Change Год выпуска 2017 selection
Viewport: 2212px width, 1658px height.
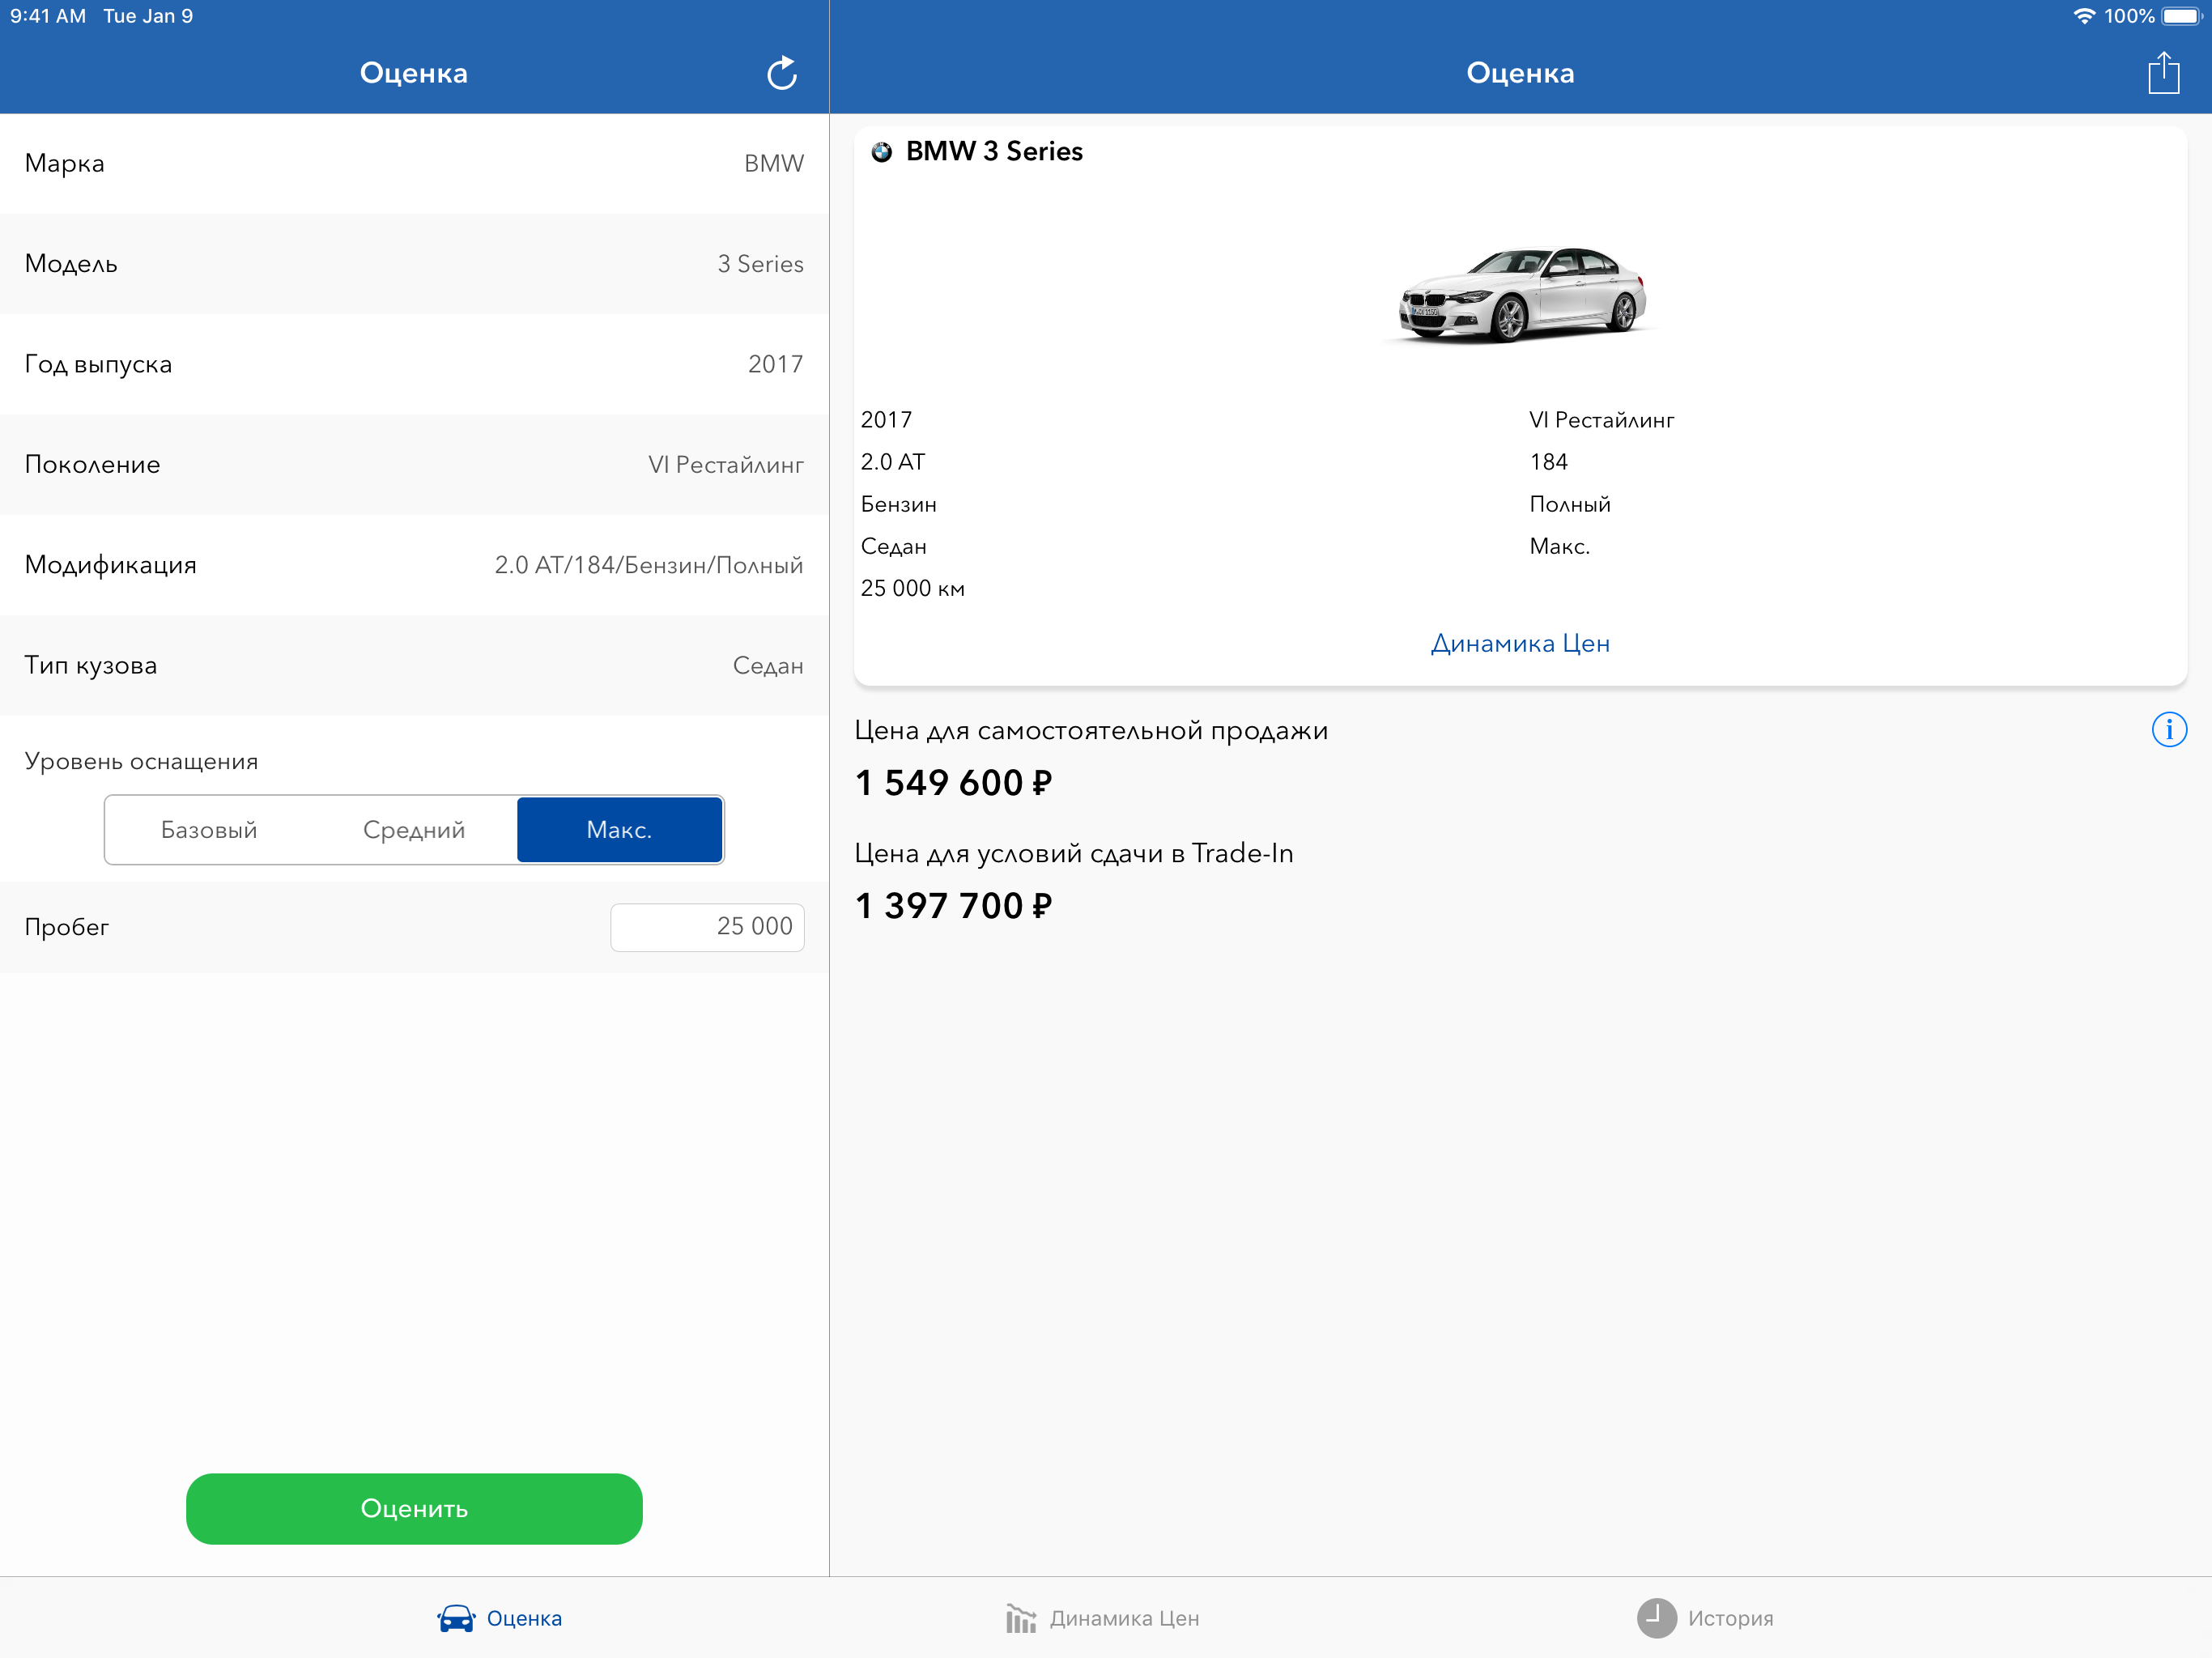[x=414, y=364]
